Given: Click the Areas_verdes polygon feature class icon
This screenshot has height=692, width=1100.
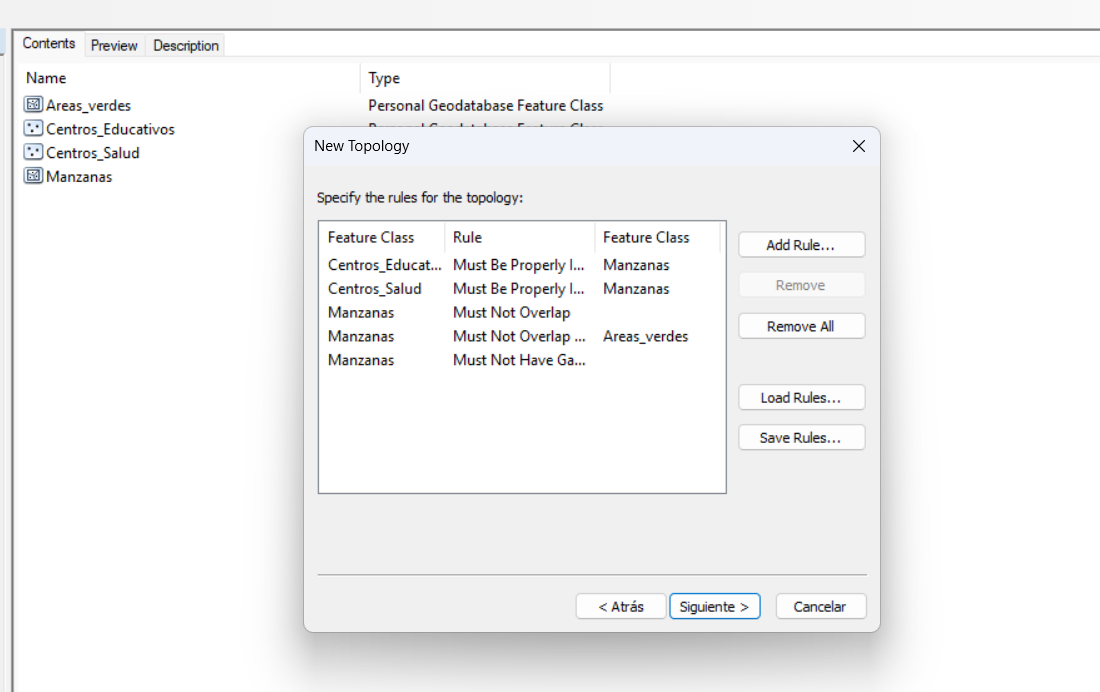Looking at the screenshot, I should [34, 105].
